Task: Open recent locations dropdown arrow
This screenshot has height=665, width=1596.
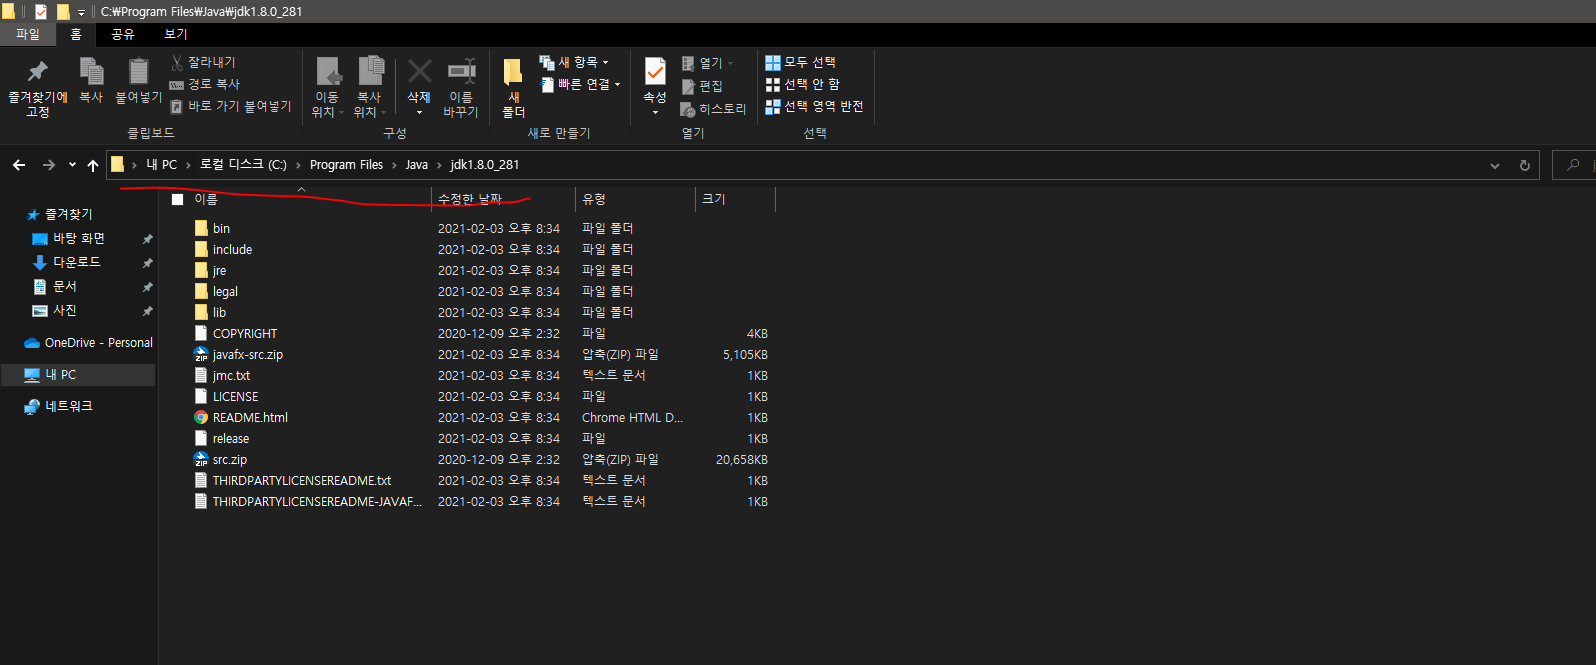Action: click(72, 165)
